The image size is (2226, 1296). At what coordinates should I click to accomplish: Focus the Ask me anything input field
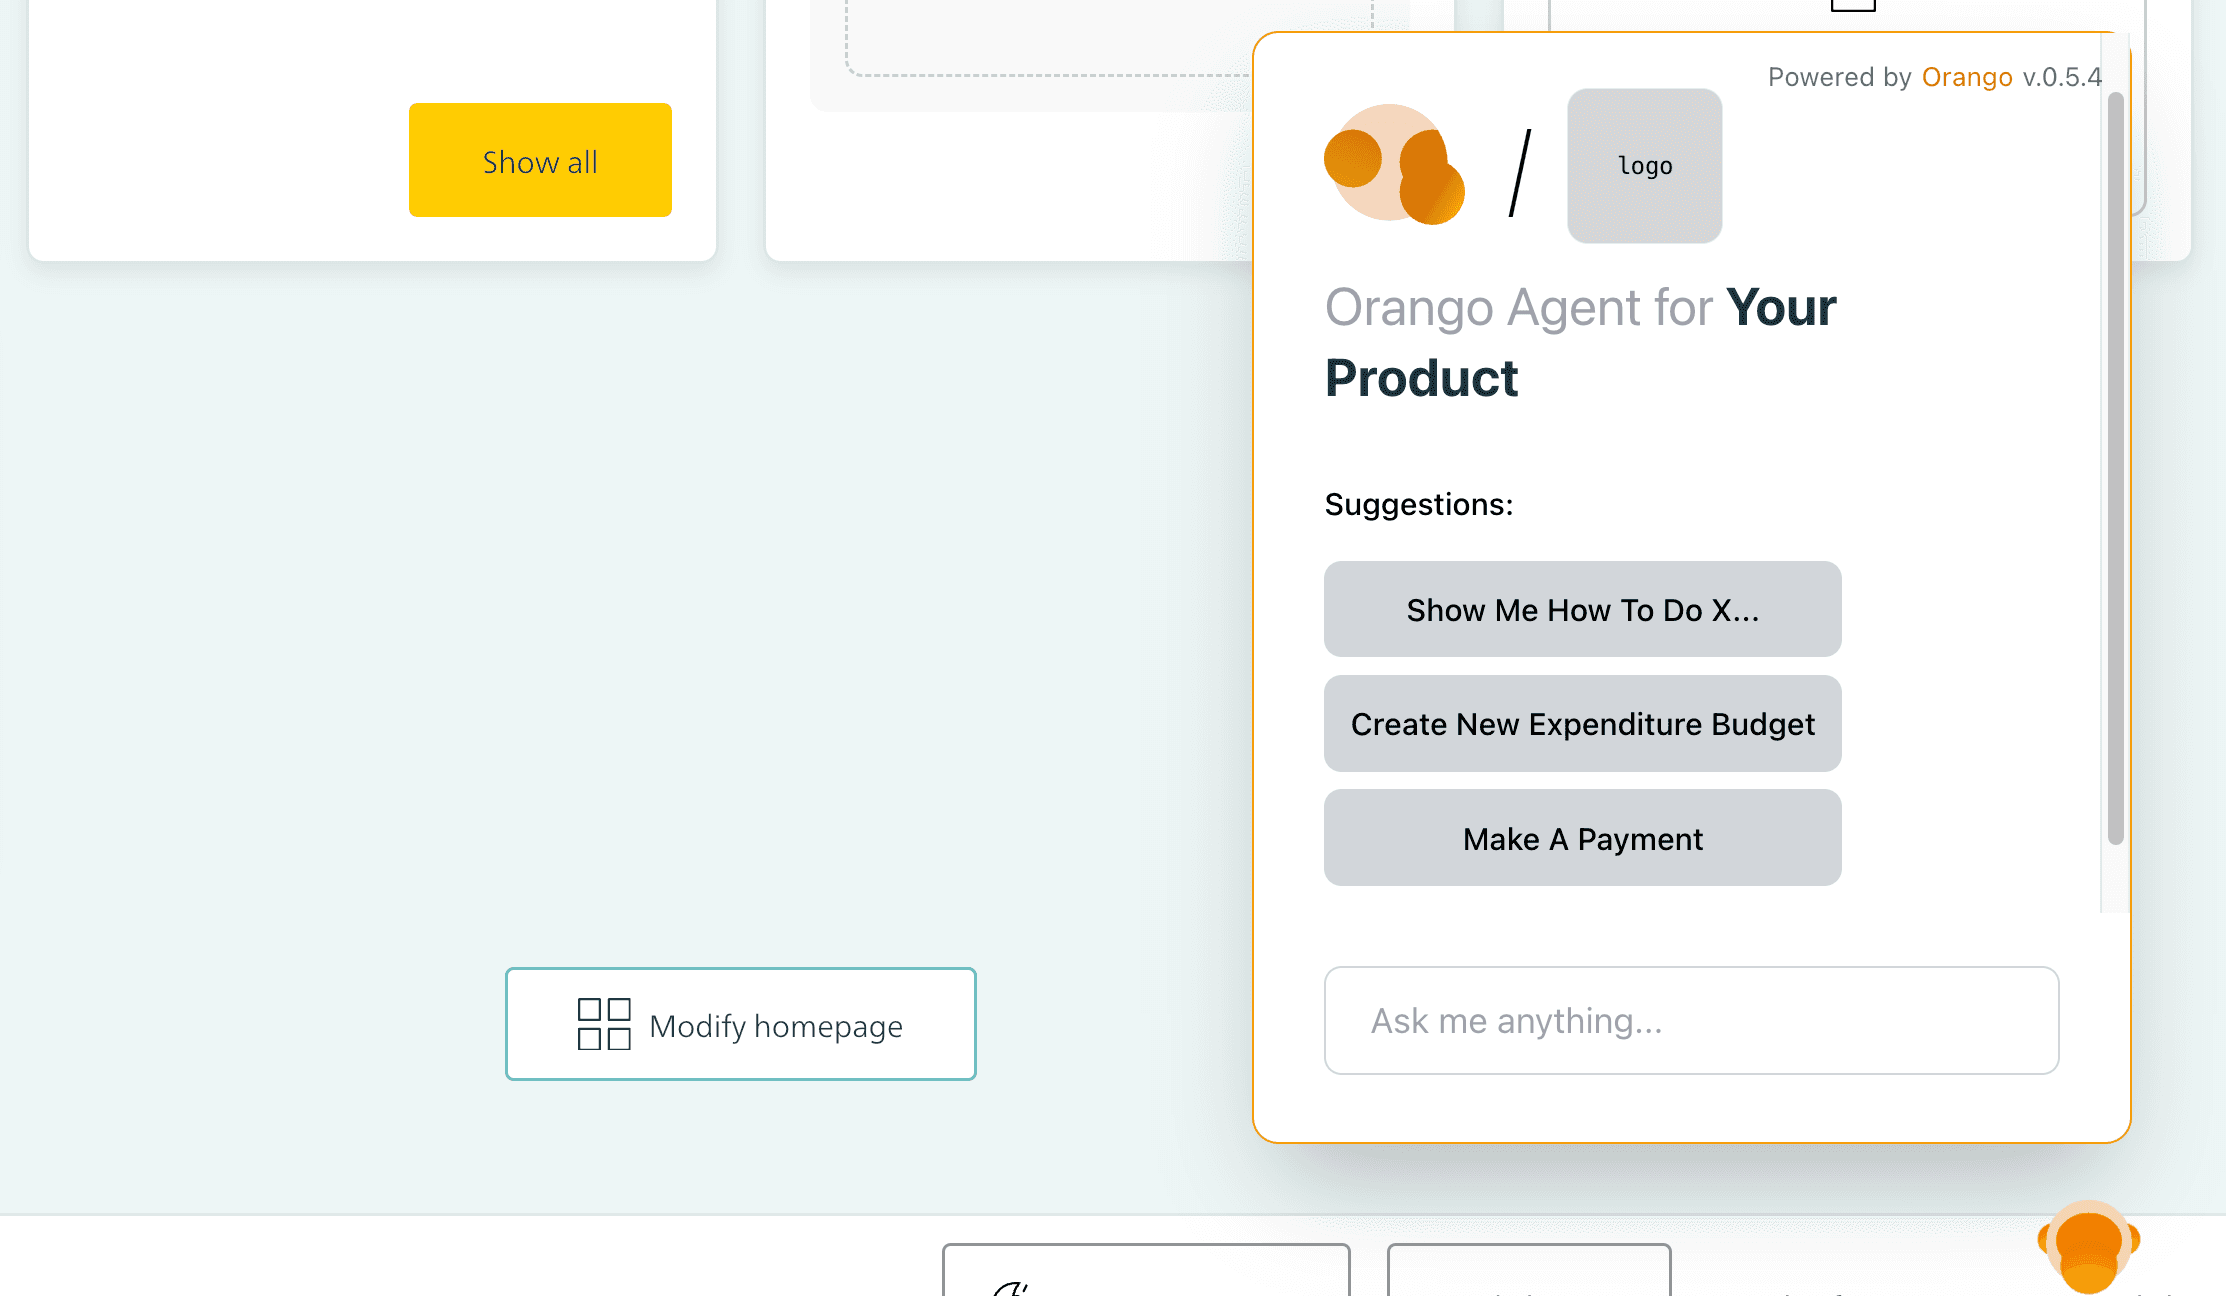[1691, 1020]
